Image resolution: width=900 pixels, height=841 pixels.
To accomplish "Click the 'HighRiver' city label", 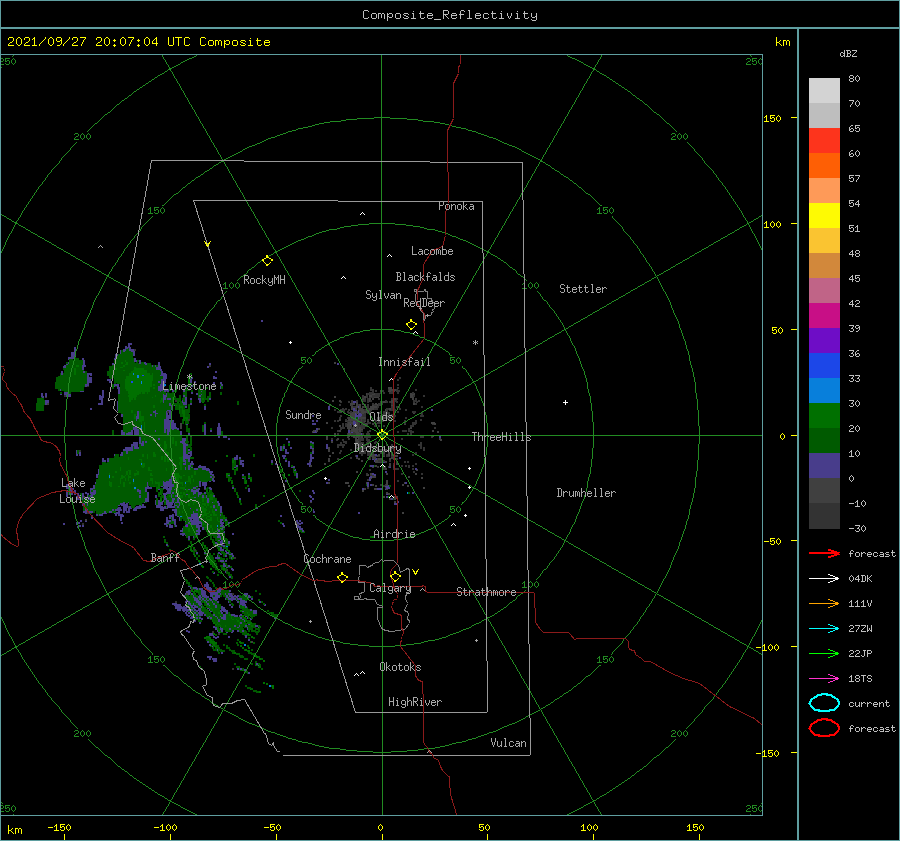I will [415, 702].
